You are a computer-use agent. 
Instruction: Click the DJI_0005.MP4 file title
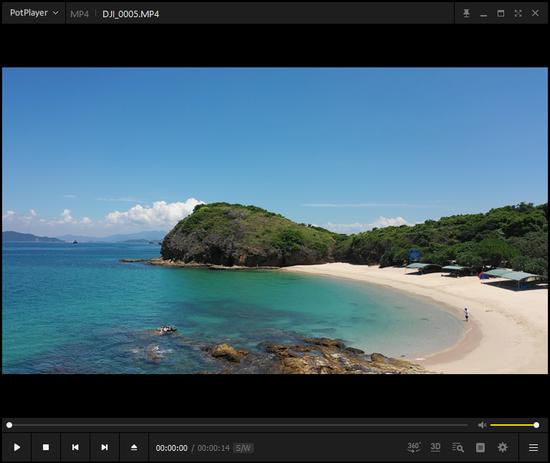(130, 14)
